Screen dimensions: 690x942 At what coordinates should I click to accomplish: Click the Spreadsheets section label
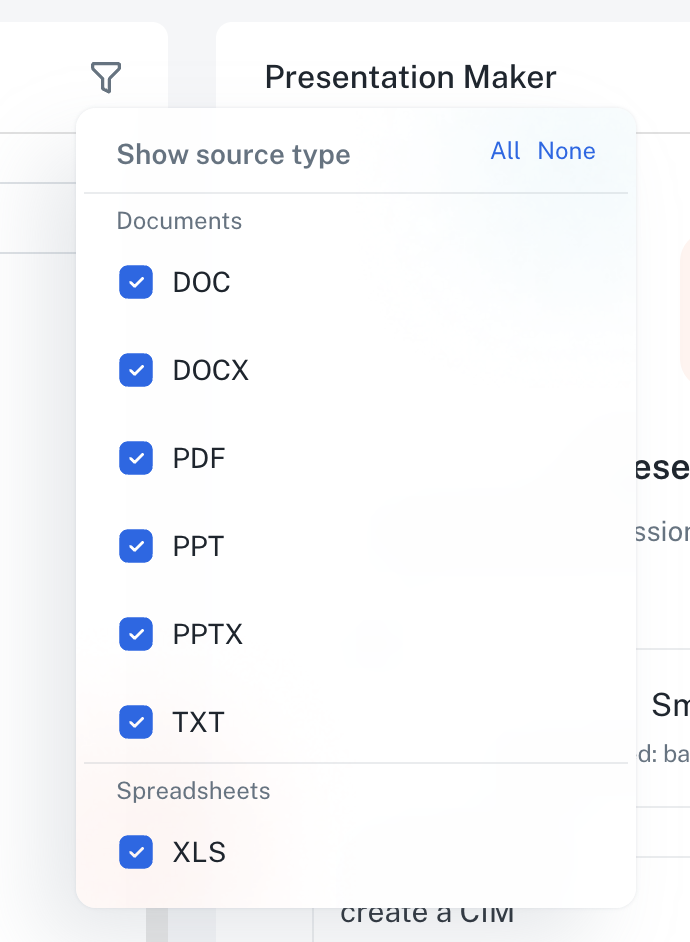tap(193, 791)
